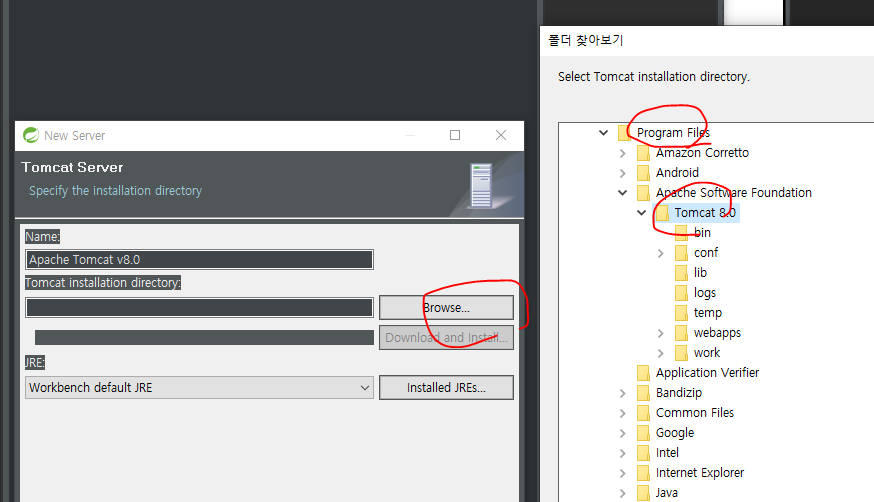Maximize the New Server dialog

[x=455, y=135]
